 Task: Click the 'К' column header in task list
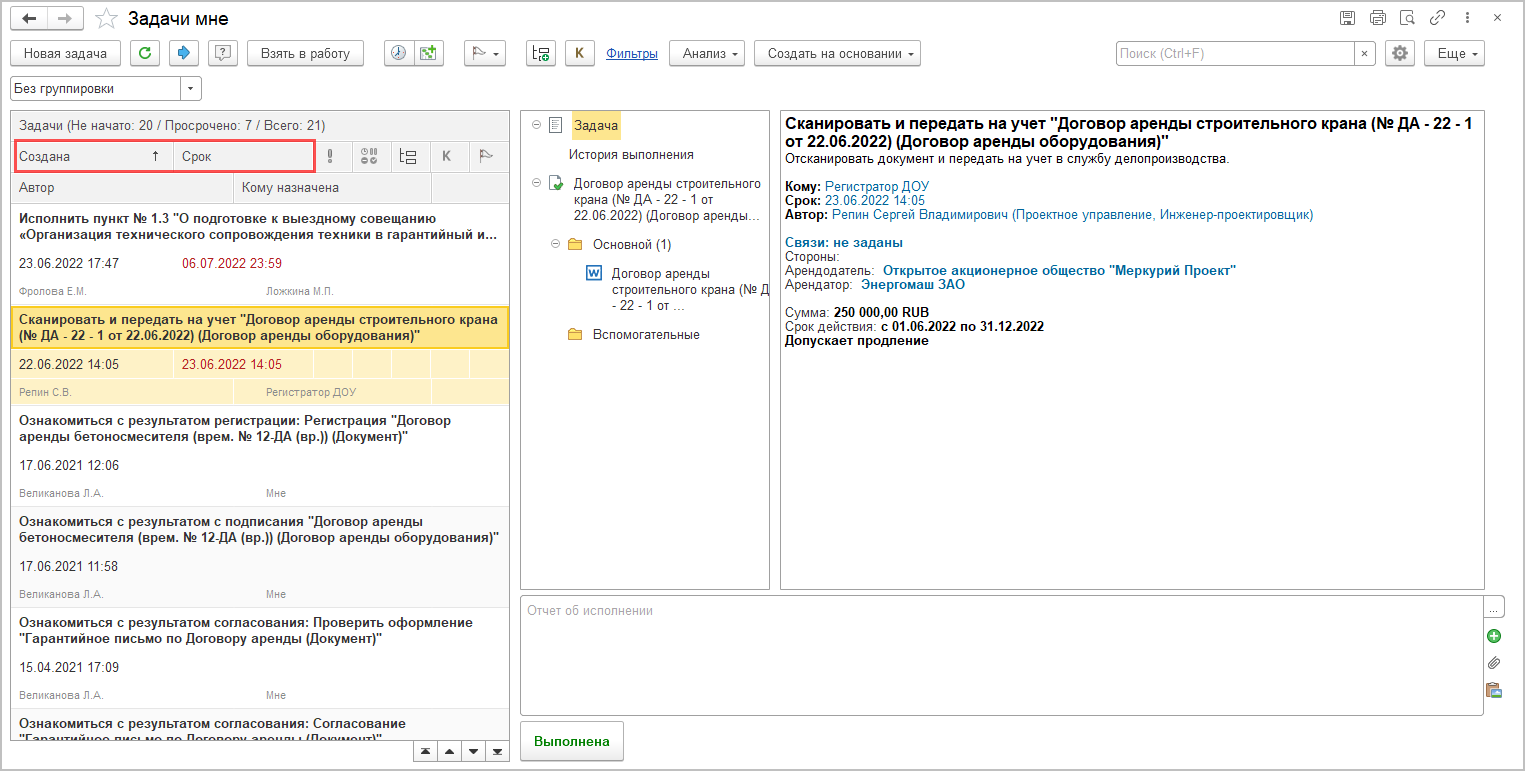click(x=447, y=156)
